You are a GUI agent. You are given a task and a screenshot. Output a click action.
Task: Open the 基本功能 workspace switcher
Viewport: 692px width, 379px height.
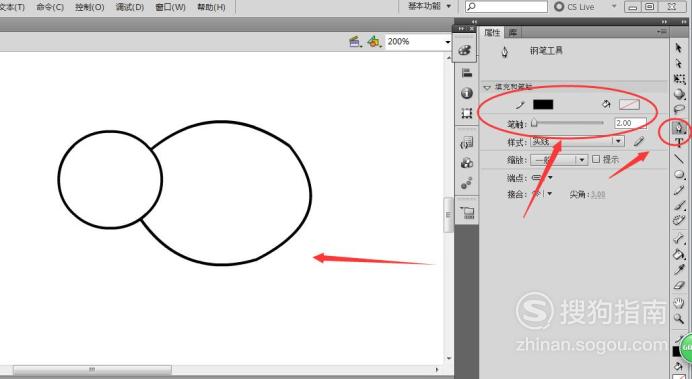pos(429,7)
